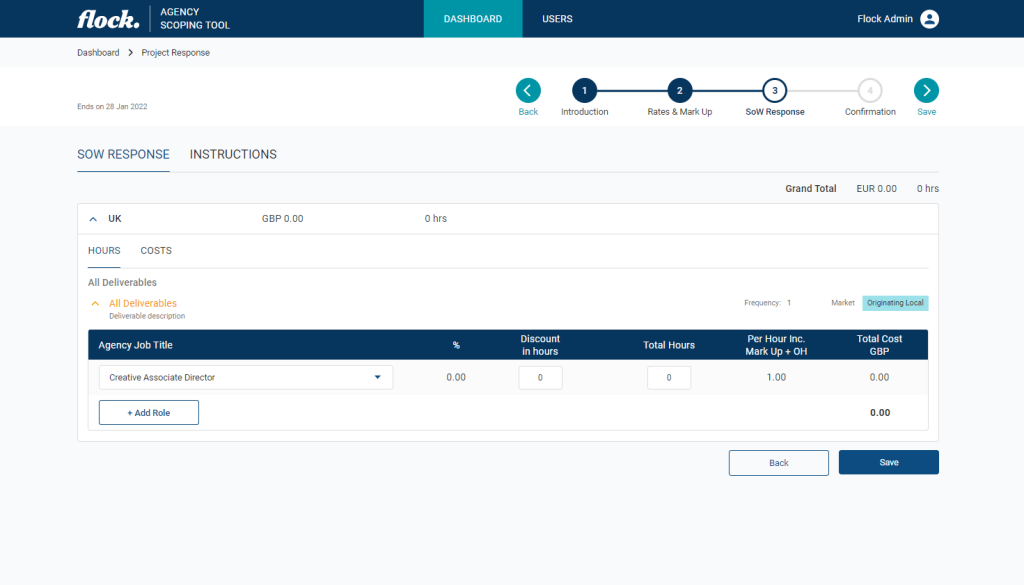Collapse the UK section chevron
The width and height of the screenshot is (1024, 585).
coord(93,219)
